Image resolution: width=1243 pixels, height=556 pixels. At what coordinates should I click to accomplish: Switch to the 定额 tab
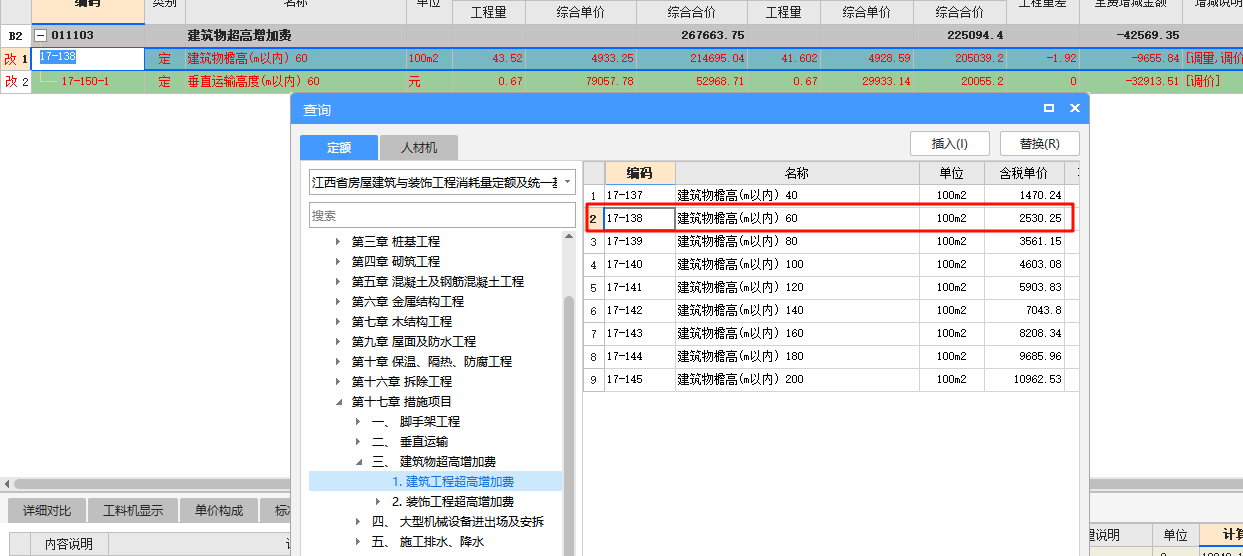tap(339, 147)
